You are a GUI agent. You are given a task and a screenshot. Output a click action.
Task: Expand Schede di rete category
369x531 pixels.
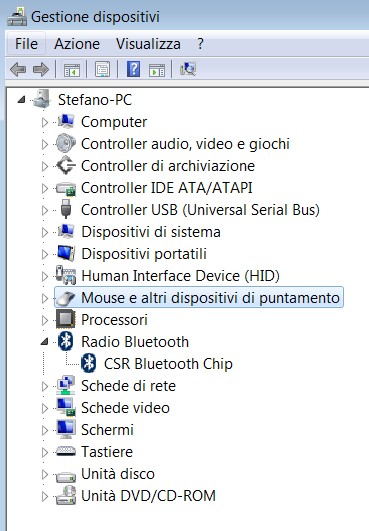click(45, 386)
